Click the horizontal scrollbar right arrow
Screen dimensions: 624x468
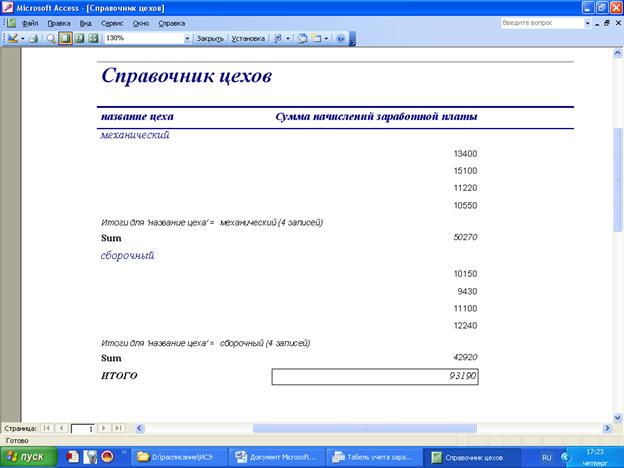(x=607, y=428)
